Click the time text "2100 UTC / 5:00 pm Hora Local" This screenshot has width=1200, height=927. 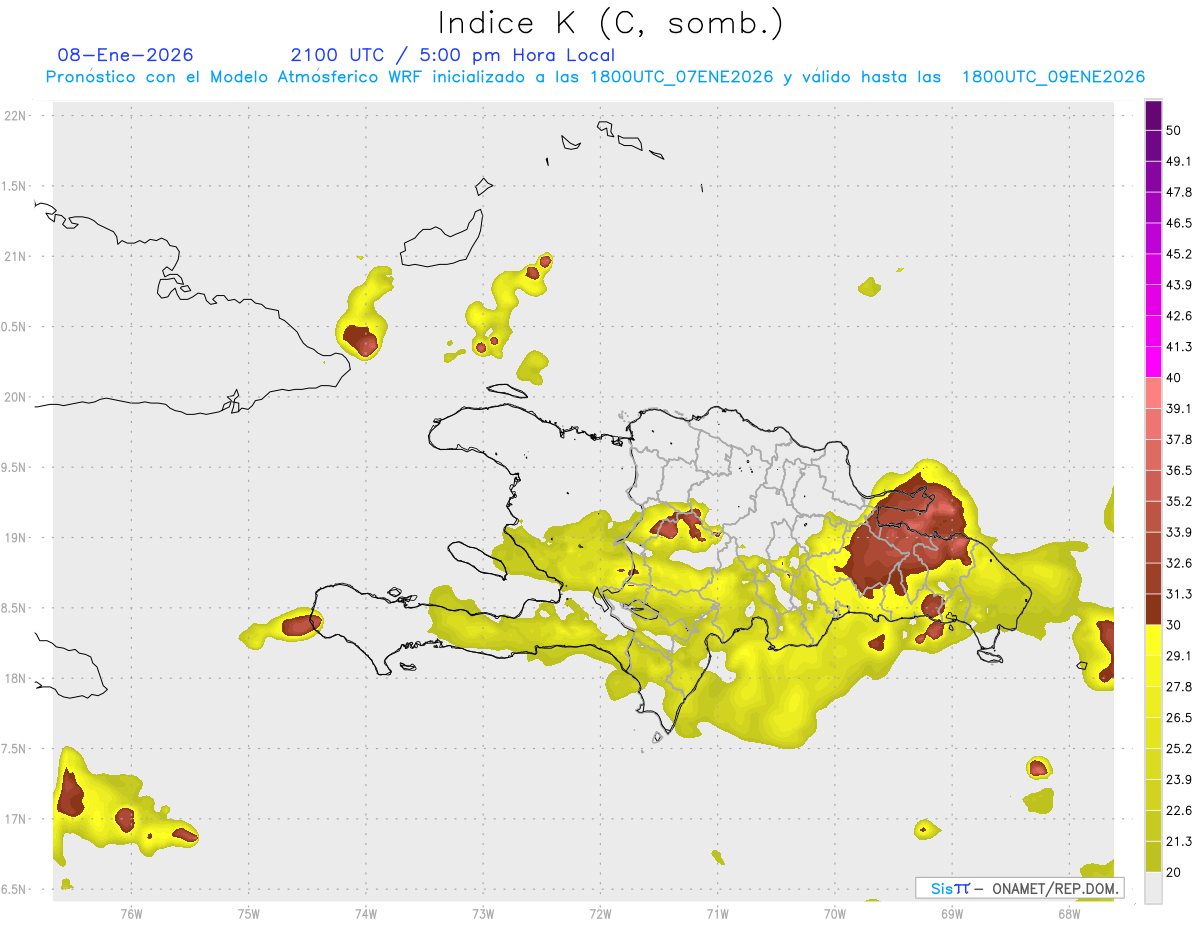(453, 55)
